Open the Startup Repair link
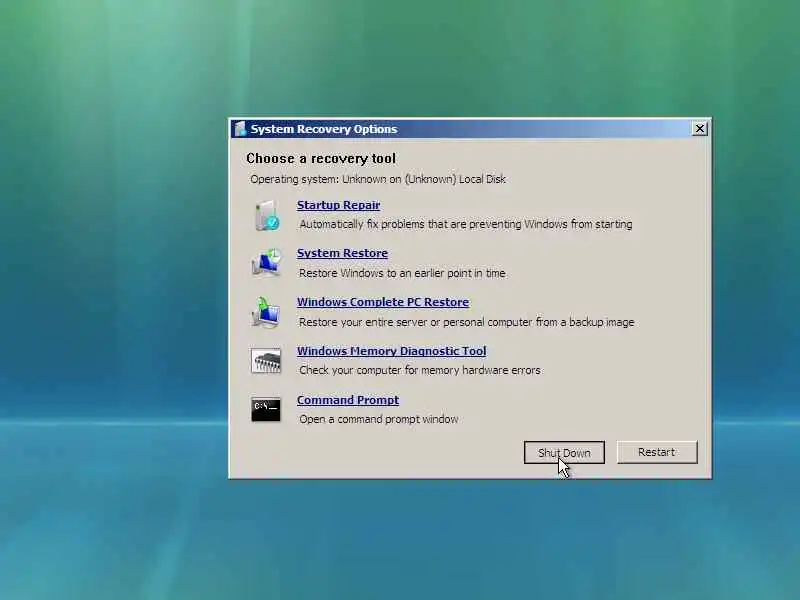 point(338,205)
